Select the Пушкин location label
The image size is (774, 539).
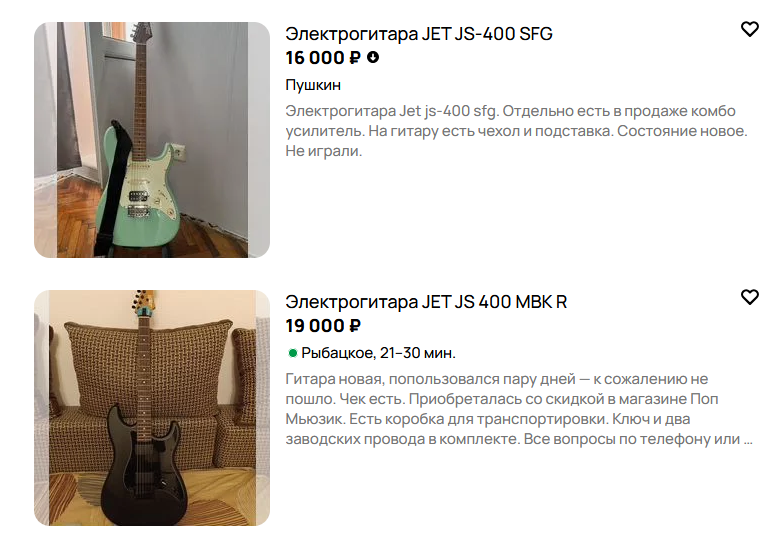click(x=313, y=85)
